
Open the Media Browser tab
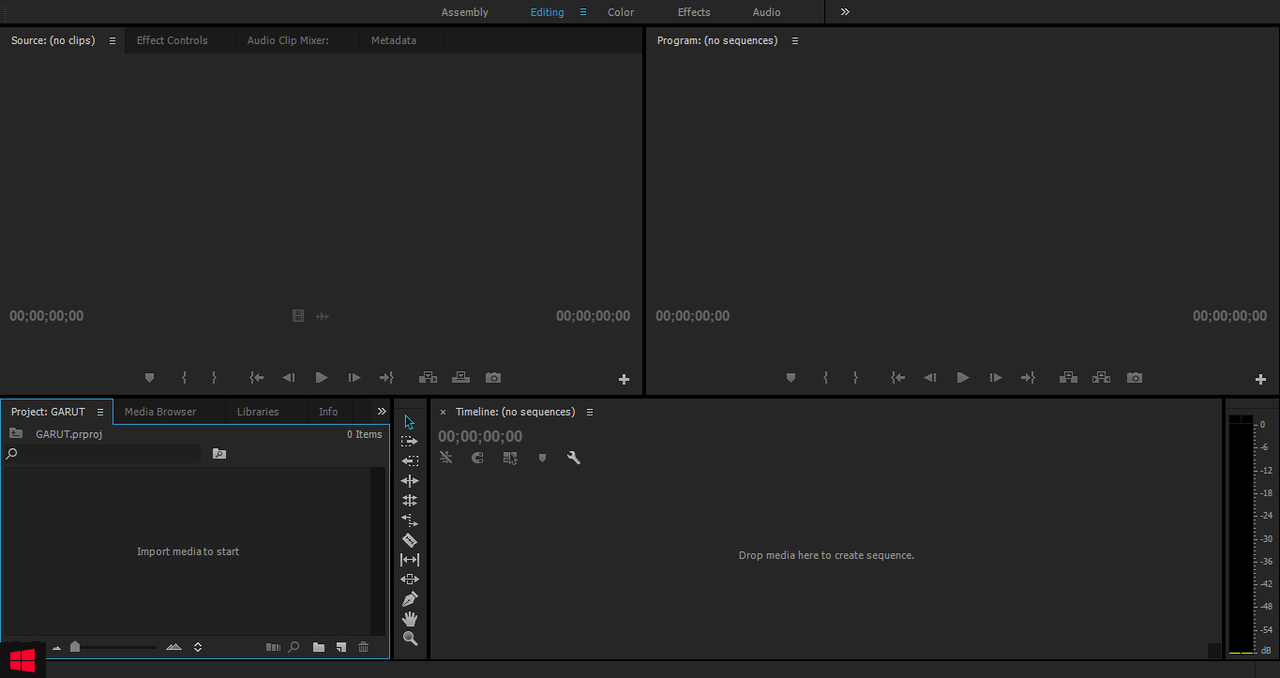pos(160,412)
